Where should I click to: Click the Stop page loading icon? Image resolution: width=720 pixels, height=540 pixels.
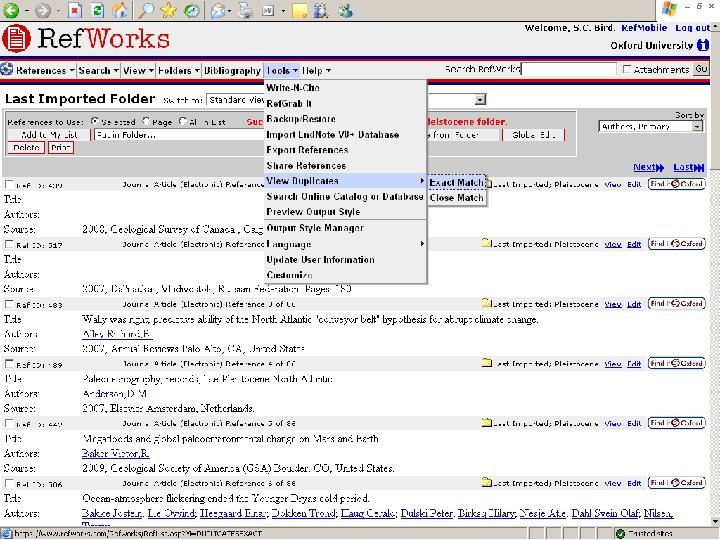pyautogui.click(x=74, y=10)
